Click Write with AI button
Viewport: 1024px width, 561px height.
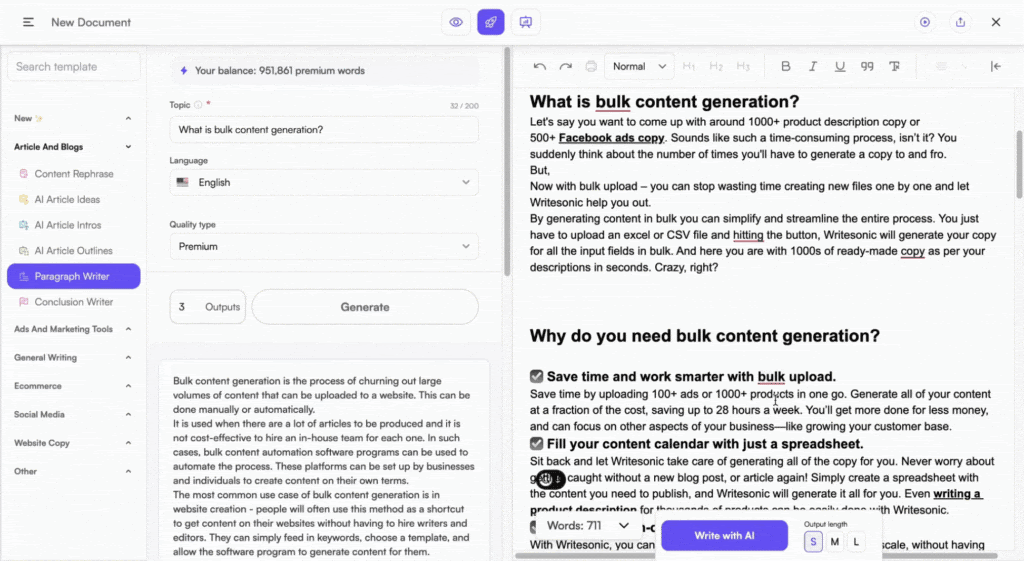click(724, 536)
